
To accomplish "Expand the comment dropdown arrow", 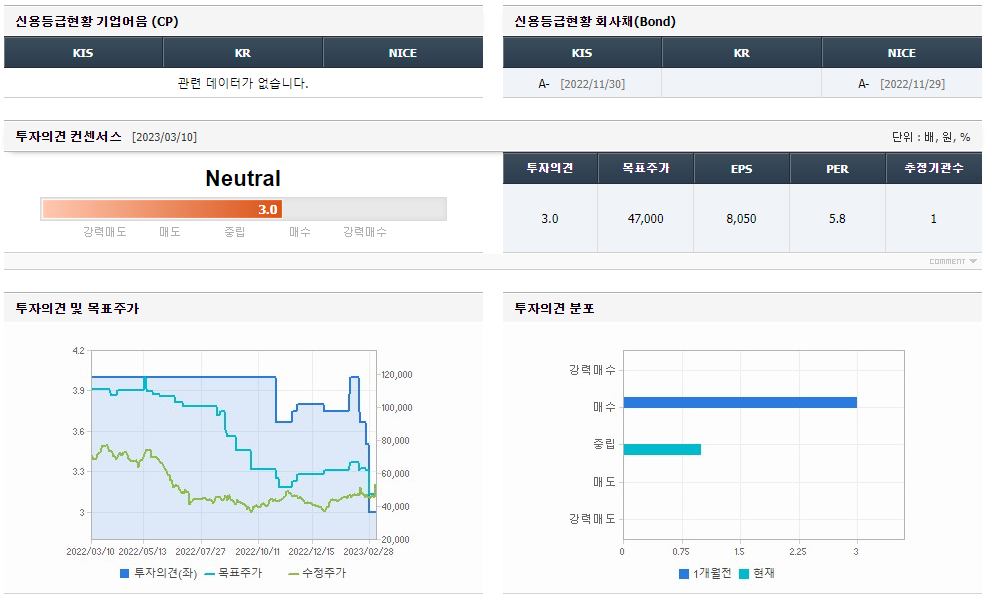I will pos(973,261).
